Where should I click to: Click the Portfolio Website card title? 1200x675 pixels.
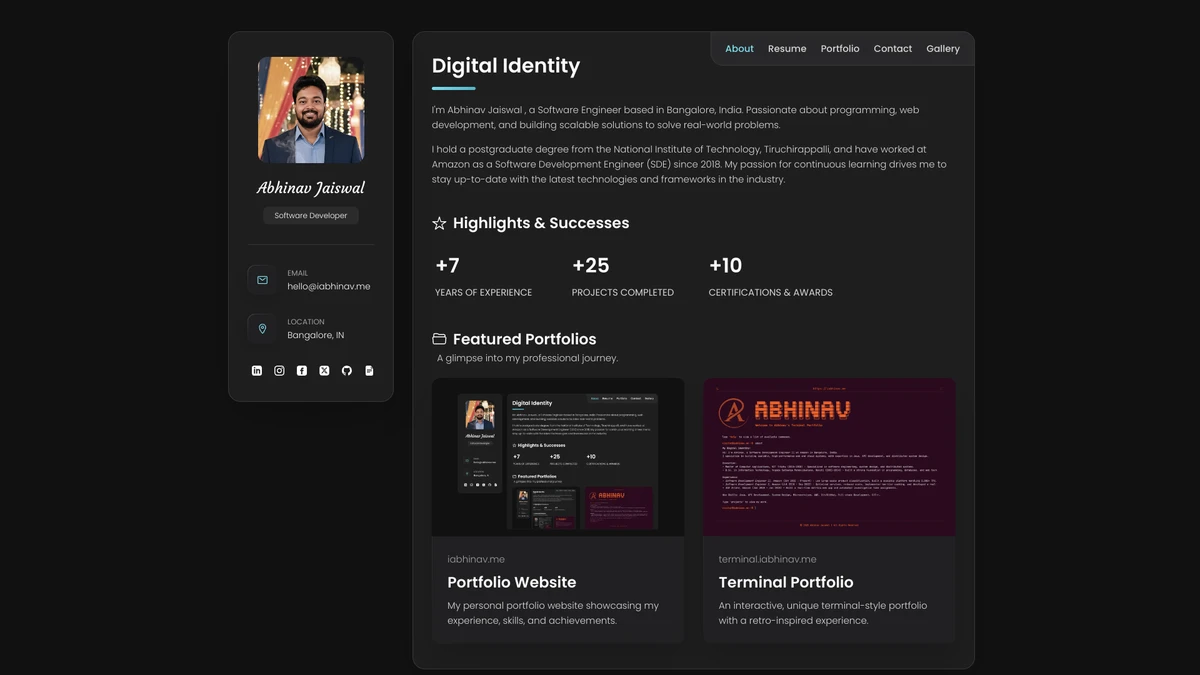point(512,582)
